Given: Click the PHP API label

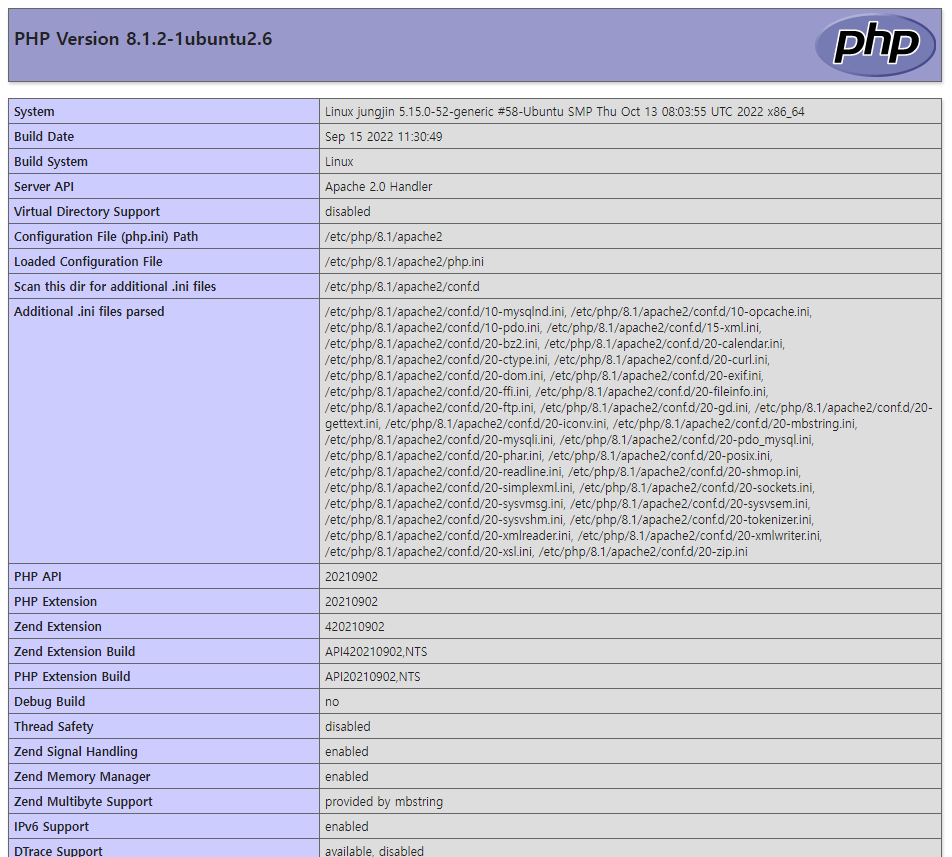Looking at the screenshot, I should coord(38,577).
